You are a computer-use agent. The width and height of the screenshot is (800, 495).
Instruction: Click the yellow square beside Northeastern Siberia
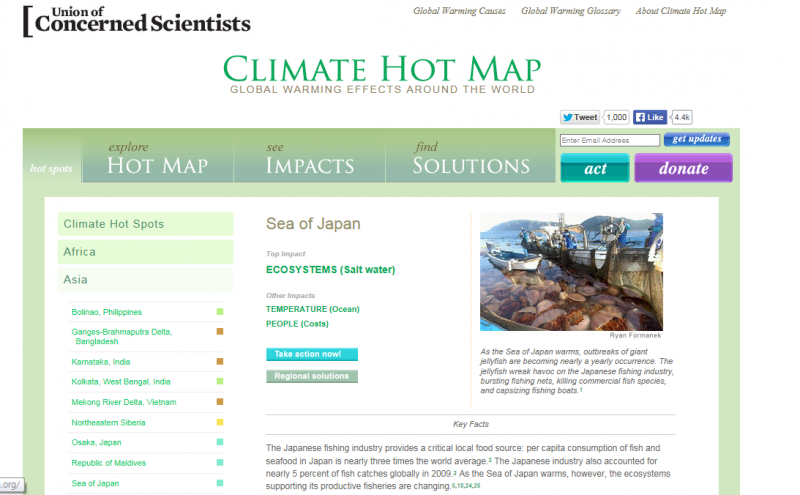[x=220, y=422]
